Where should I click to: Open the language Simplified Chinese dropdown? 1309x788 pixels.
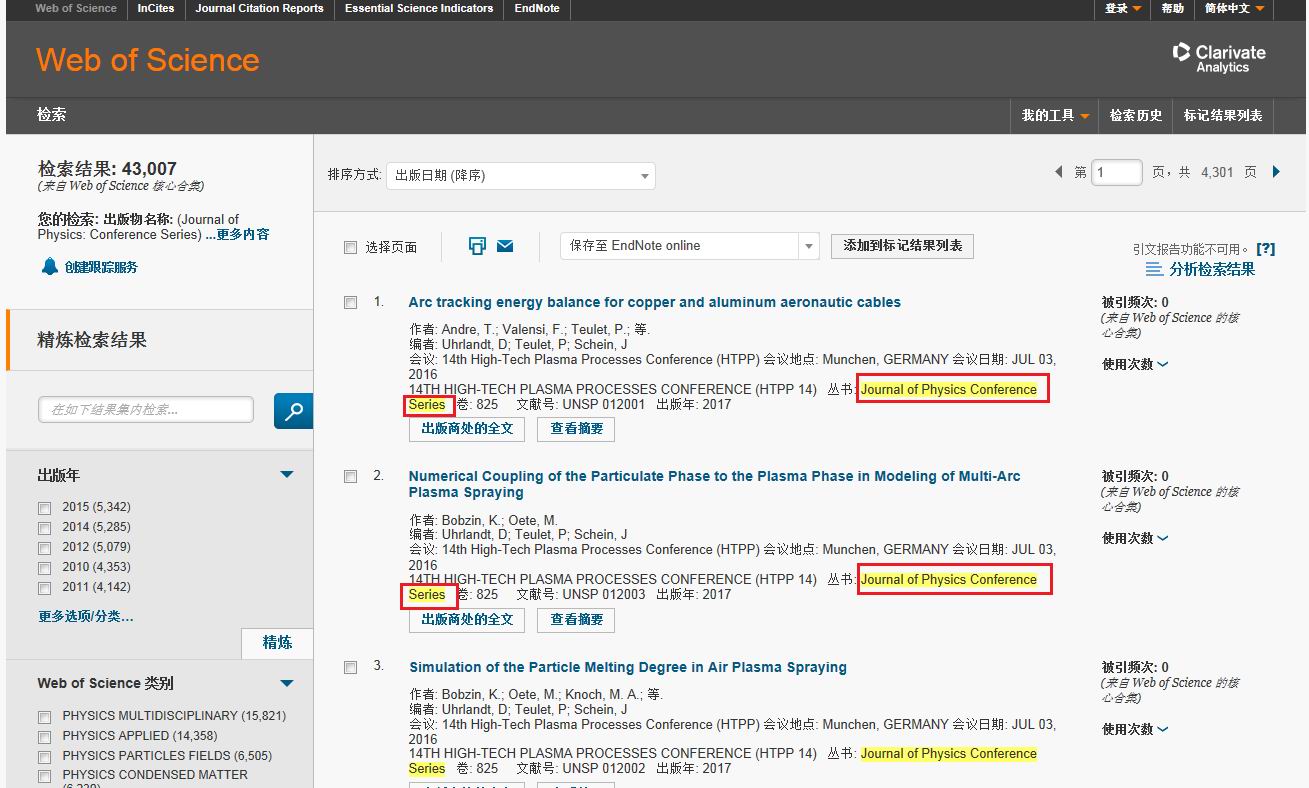click(x=1234, y=8)
